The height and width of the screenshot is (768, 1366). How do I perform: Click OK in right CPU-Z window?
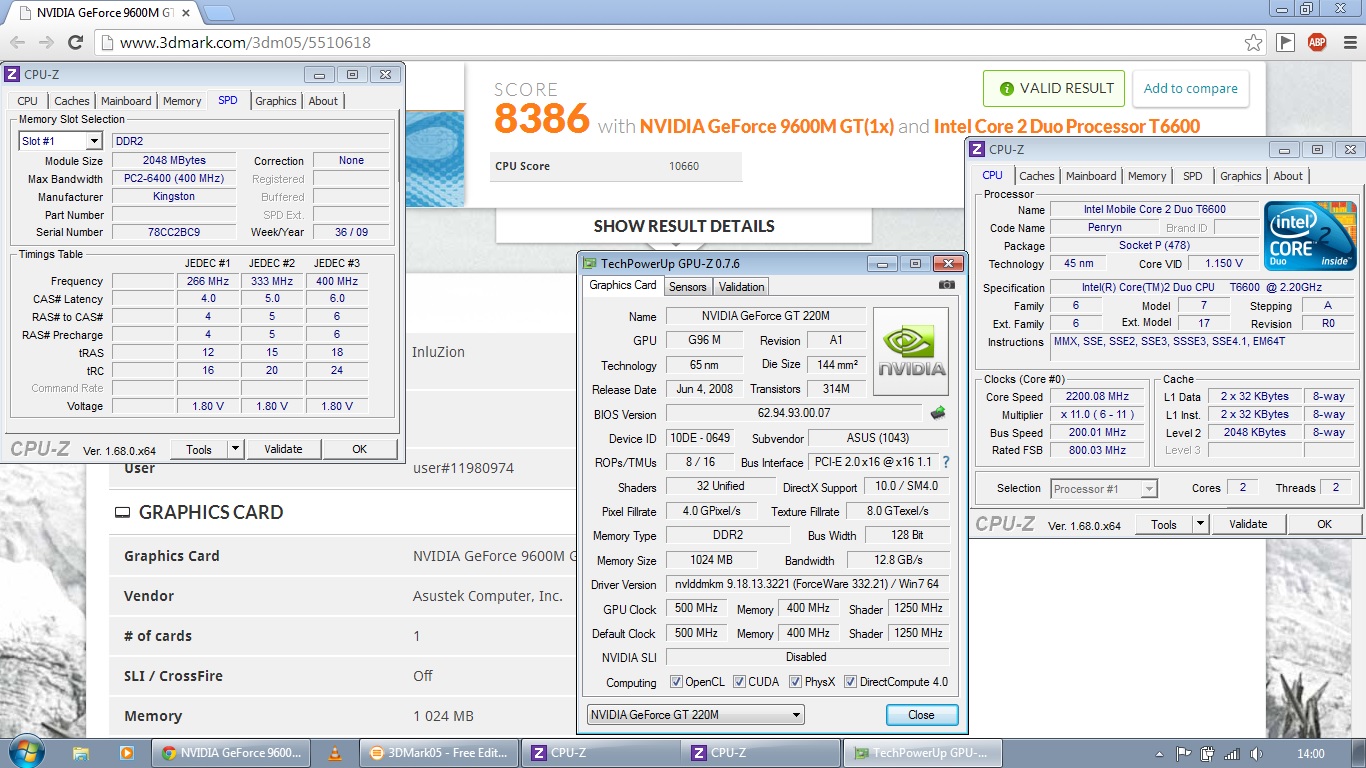(x=1324, y=524)
